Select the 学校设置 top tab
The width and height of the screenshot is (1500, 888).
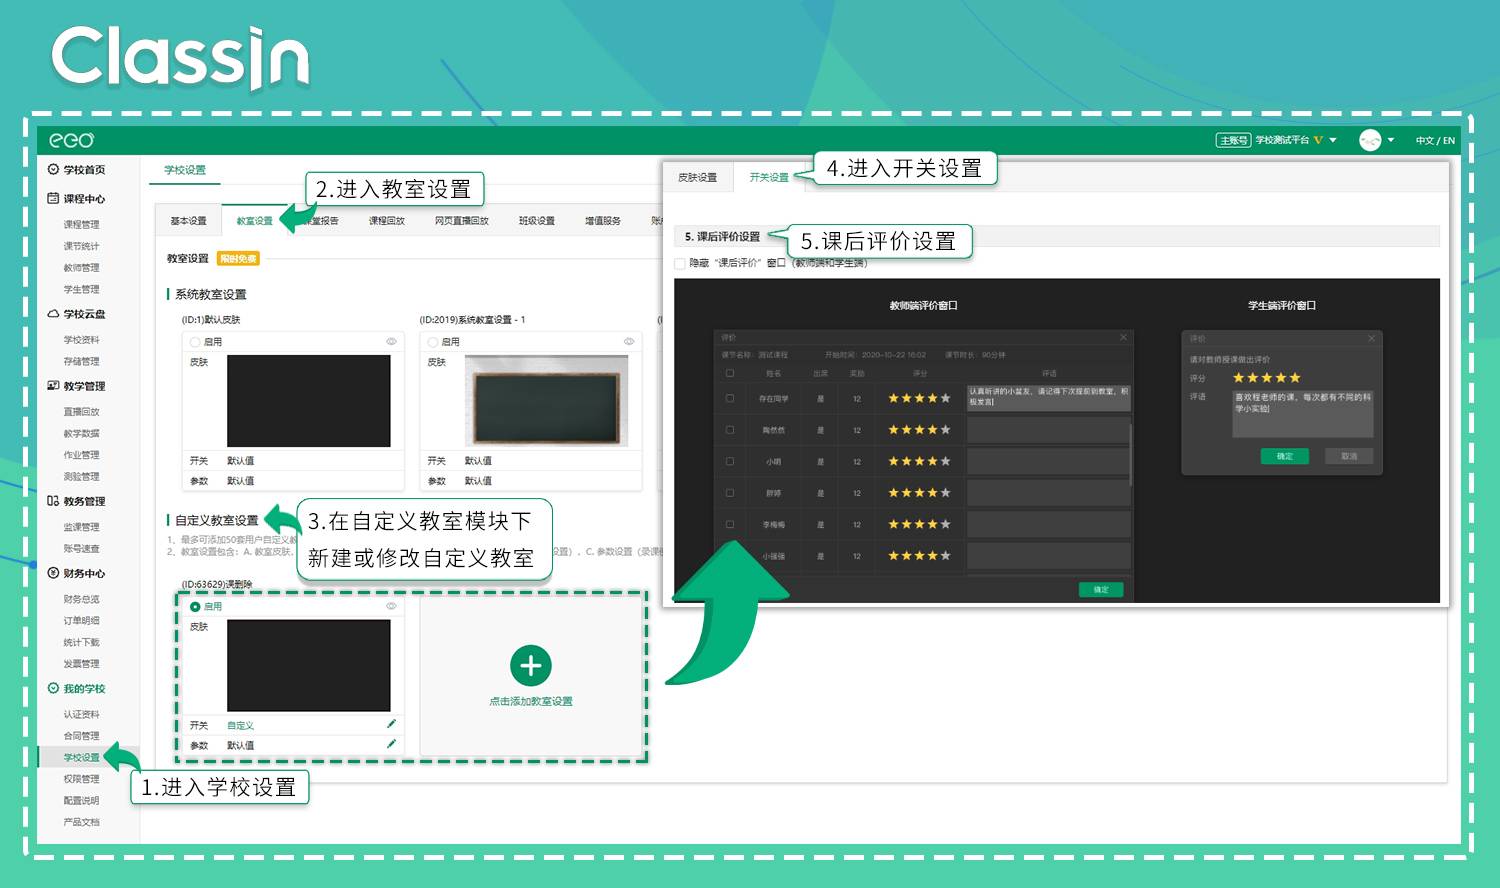coord(185,170)
